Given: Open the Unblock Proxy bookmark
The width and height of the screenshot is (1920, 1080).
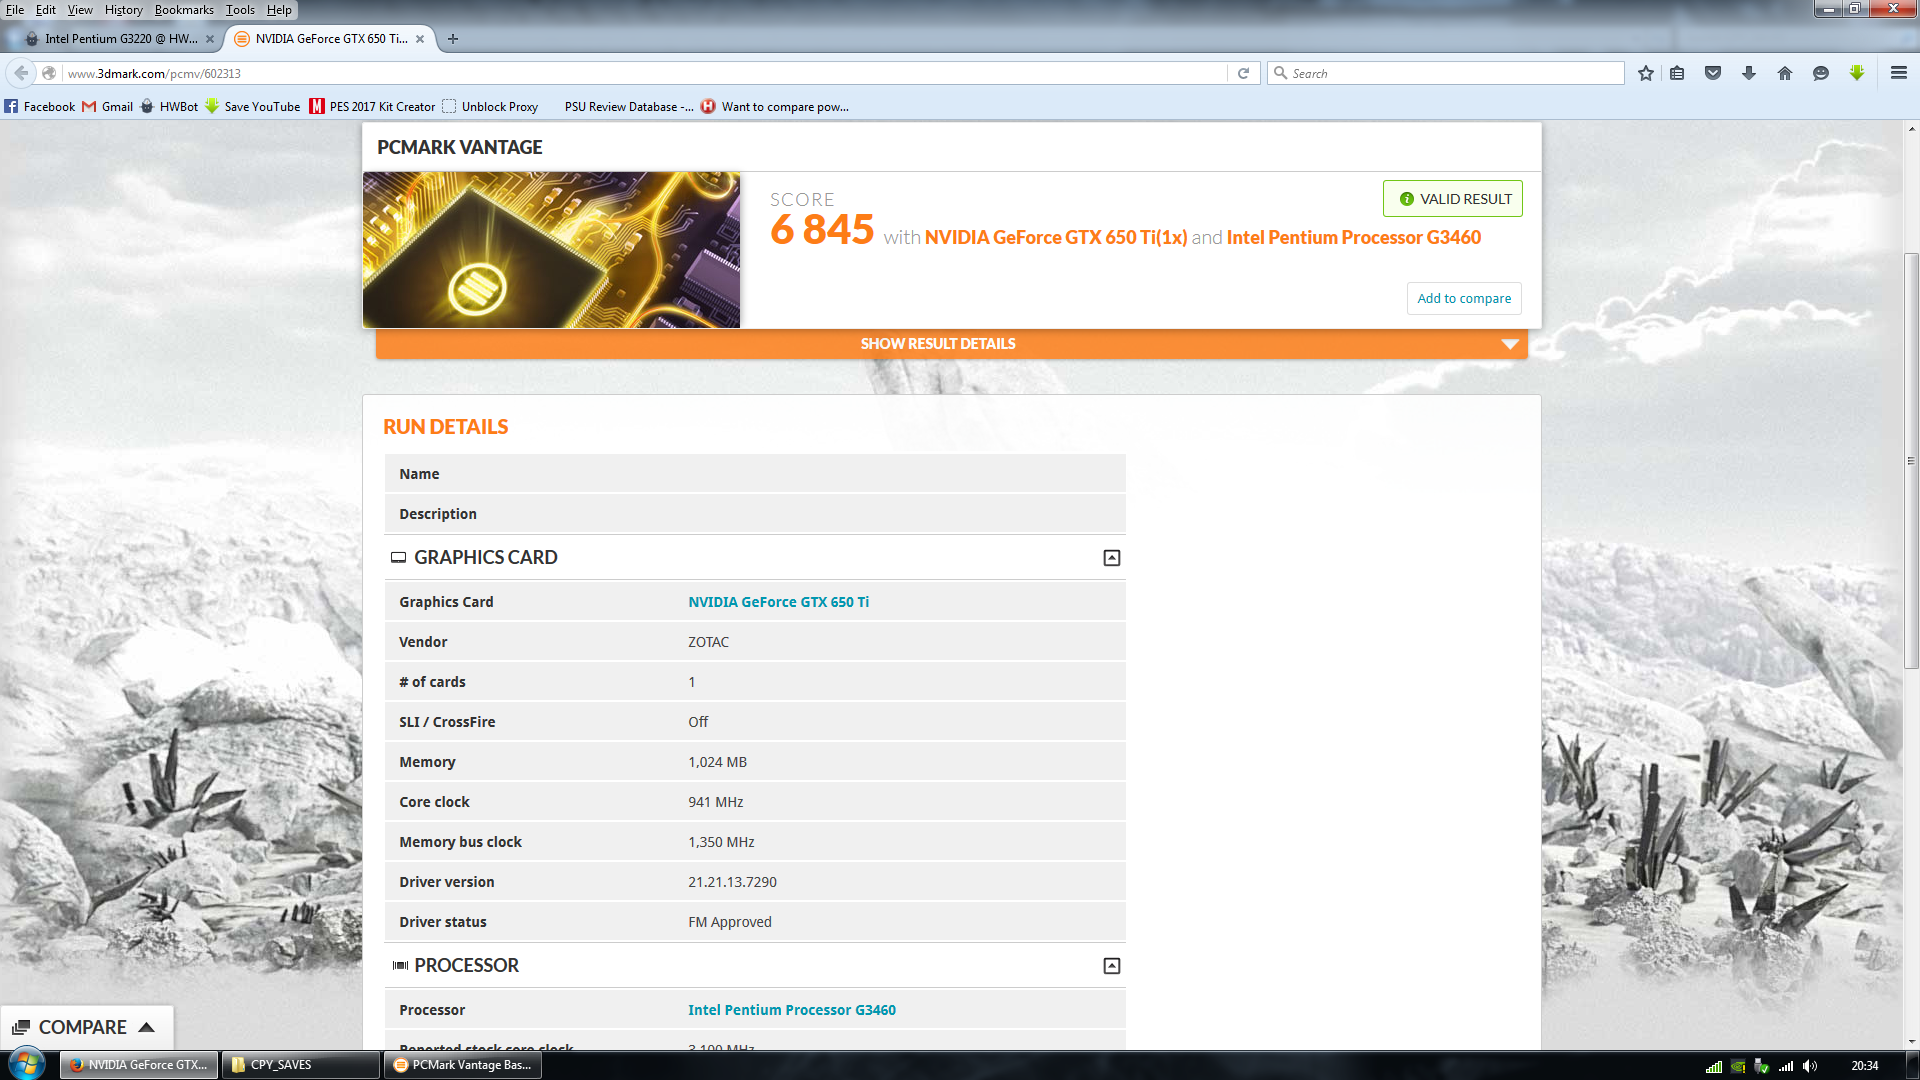Looking at the screenshot, I should point(490,107).
